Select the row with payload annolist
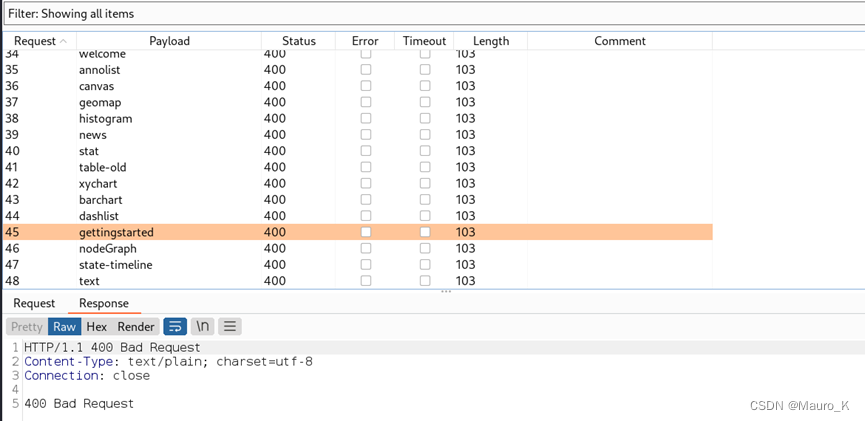The width and height of the screenshot is (865, 421). (x=357, y=70)
